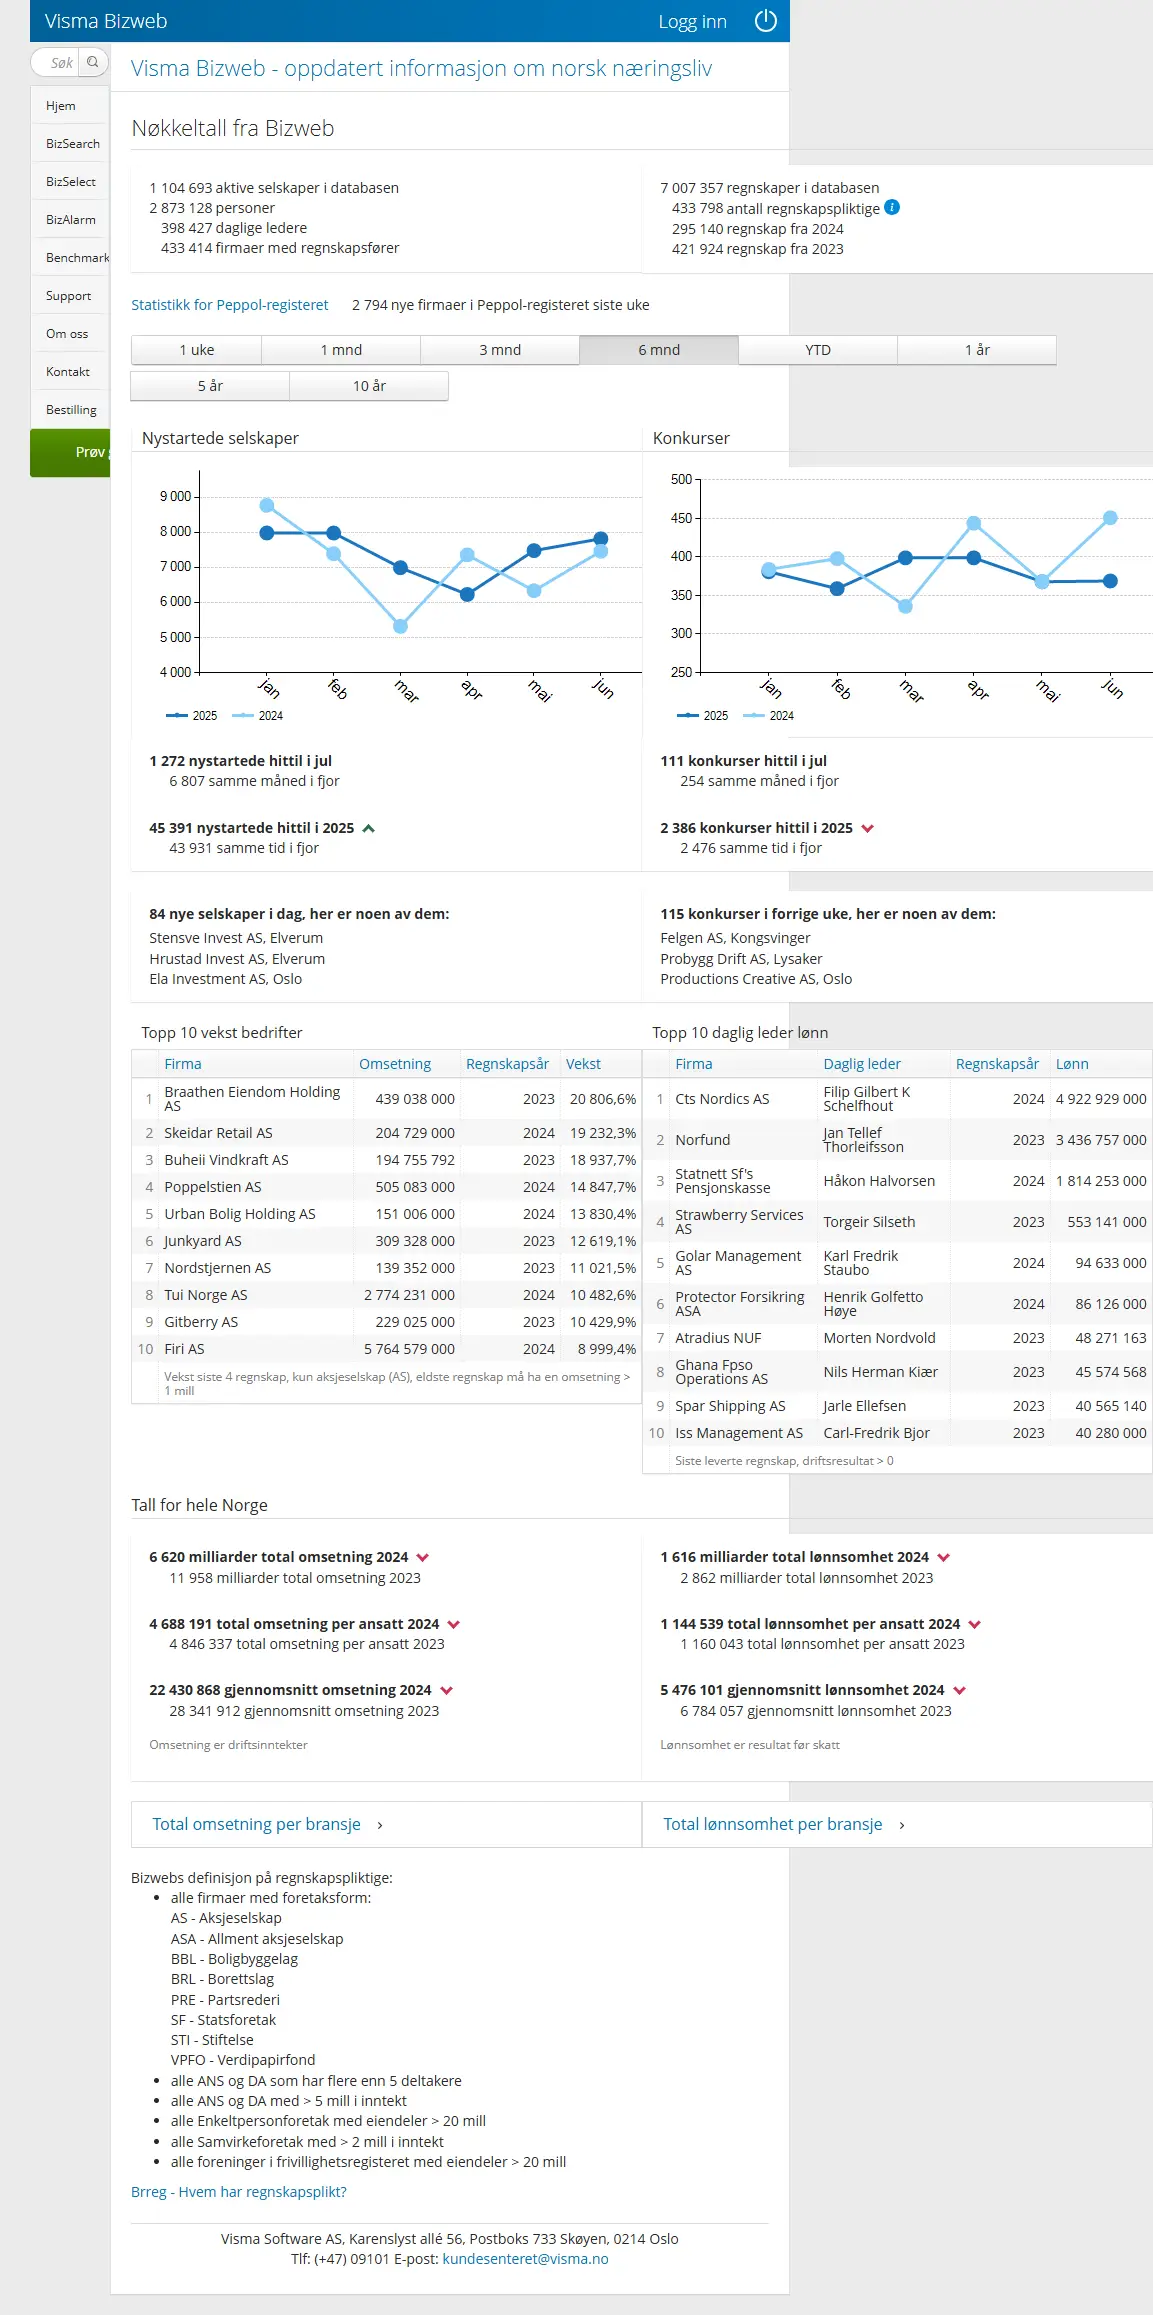Click Tui Norge AS row
This screenshot has width=1153, height=2315.
pyautogui.click(x=386, y=1295)
